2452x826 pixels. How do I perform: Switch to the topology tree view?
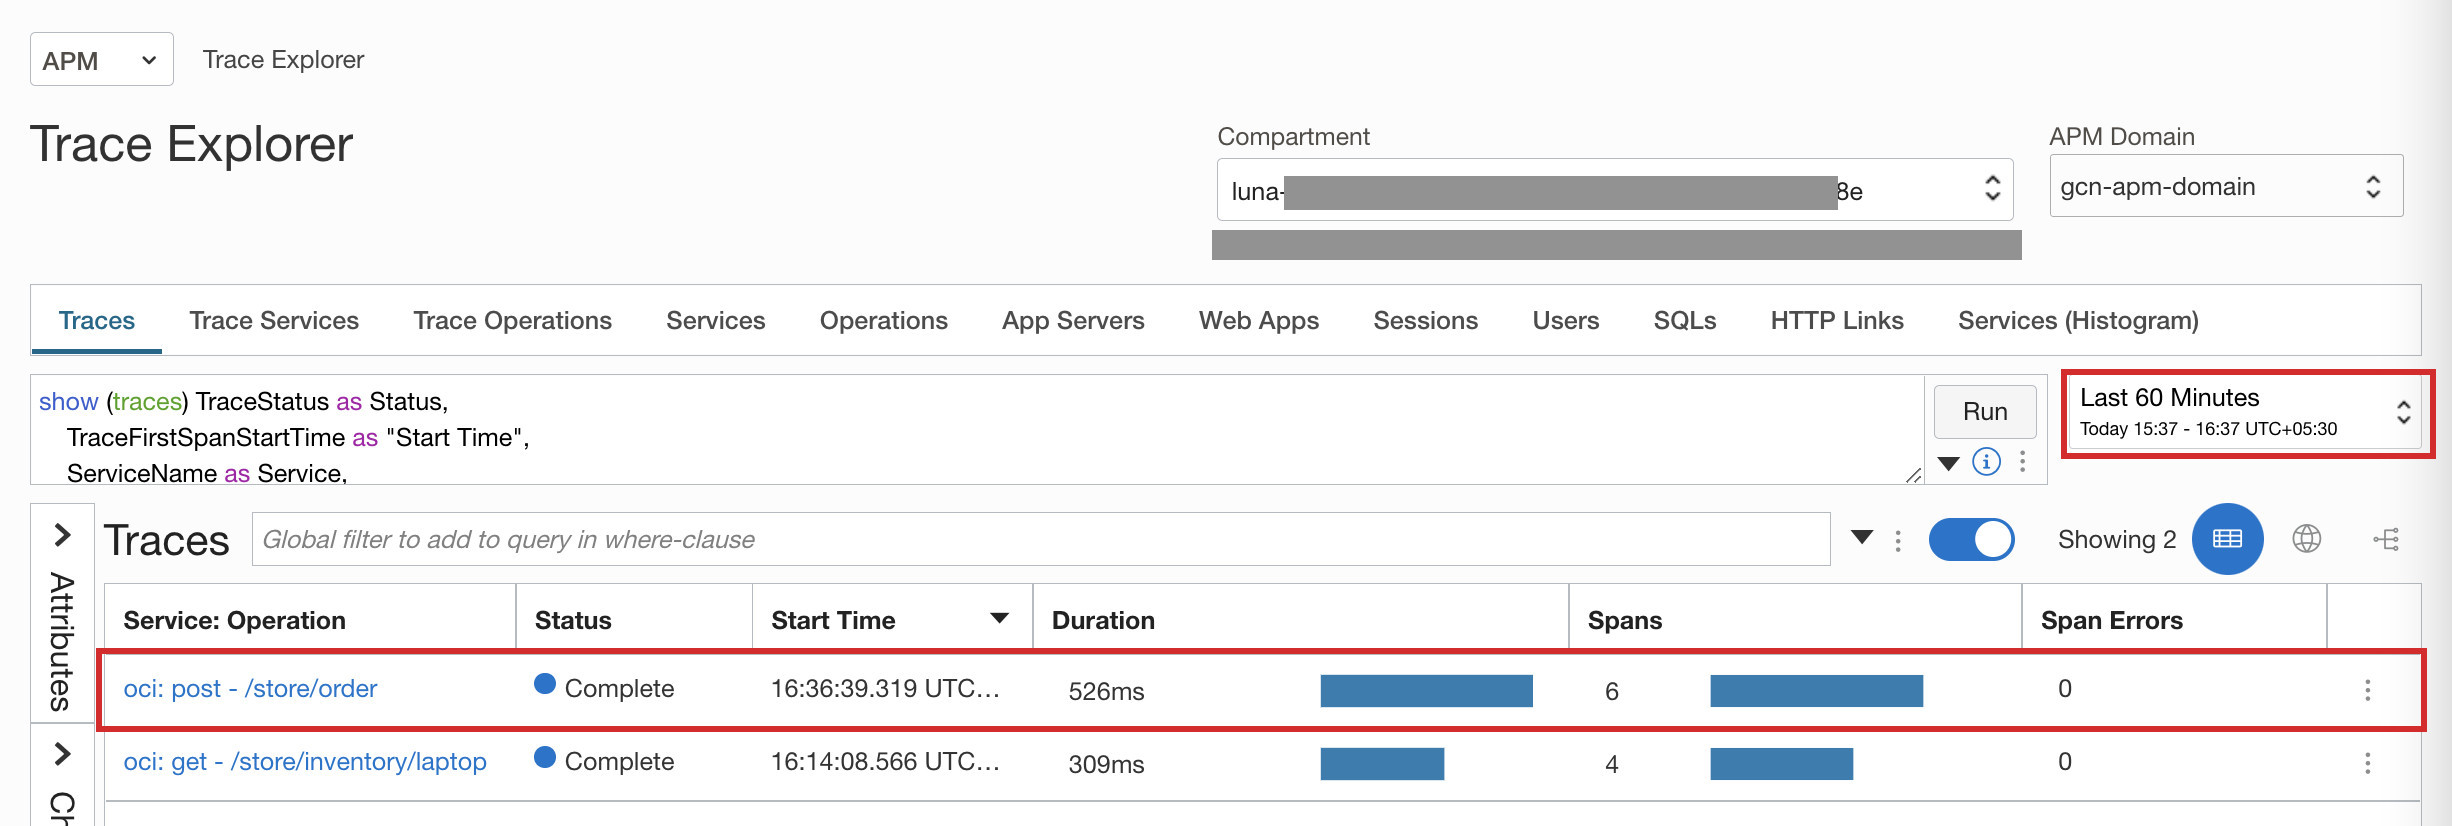(x=2386, y=540)
